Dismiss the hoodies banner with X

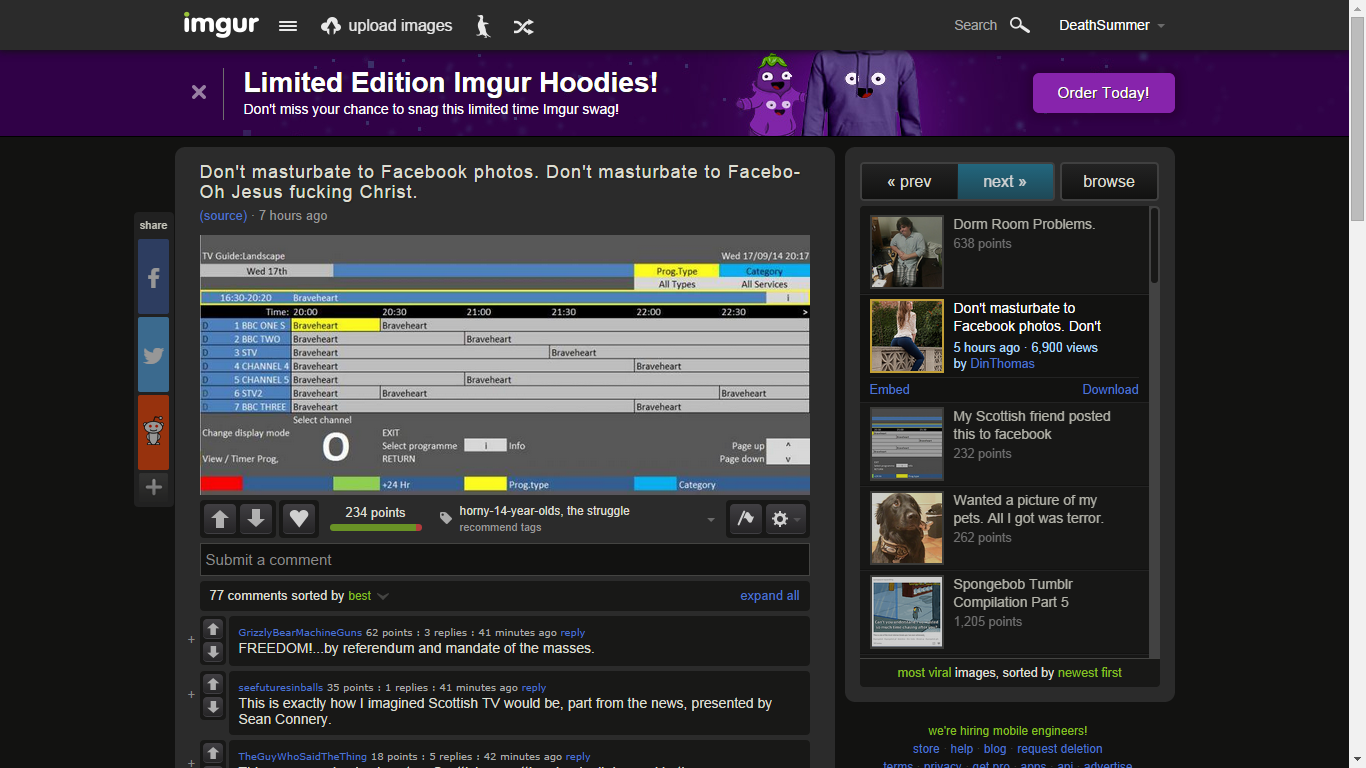tap(199, 92)
